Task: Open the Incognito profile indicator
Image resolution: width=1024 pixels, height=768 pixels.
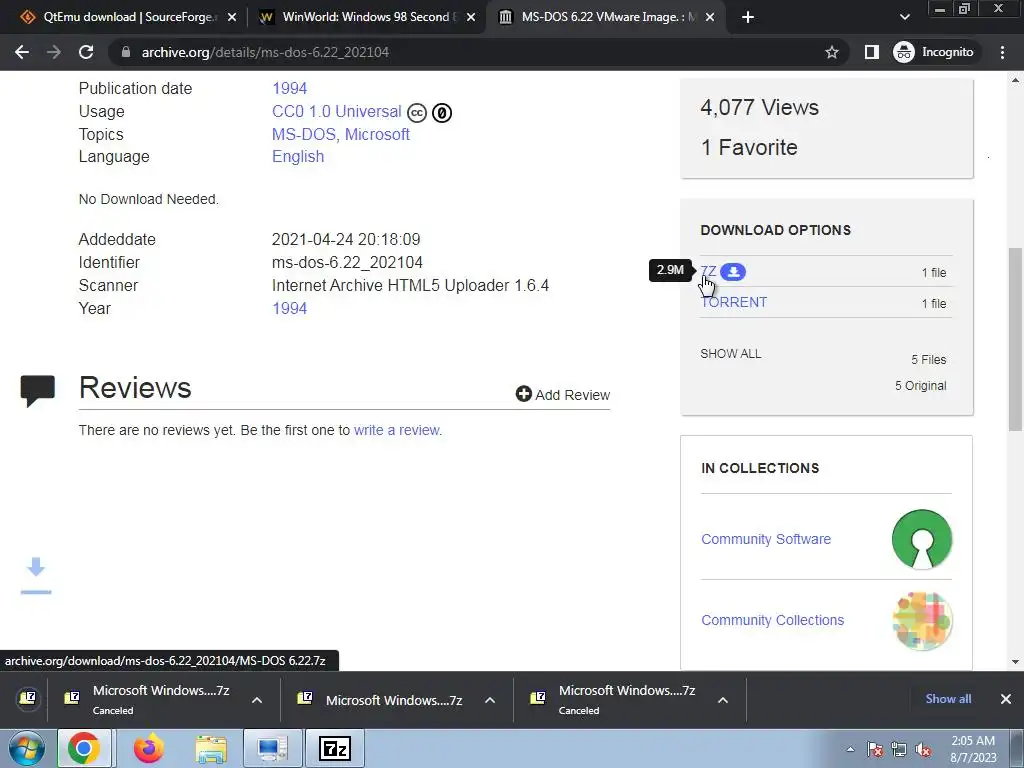Action: pyautogui.click(x=934, y=52)
